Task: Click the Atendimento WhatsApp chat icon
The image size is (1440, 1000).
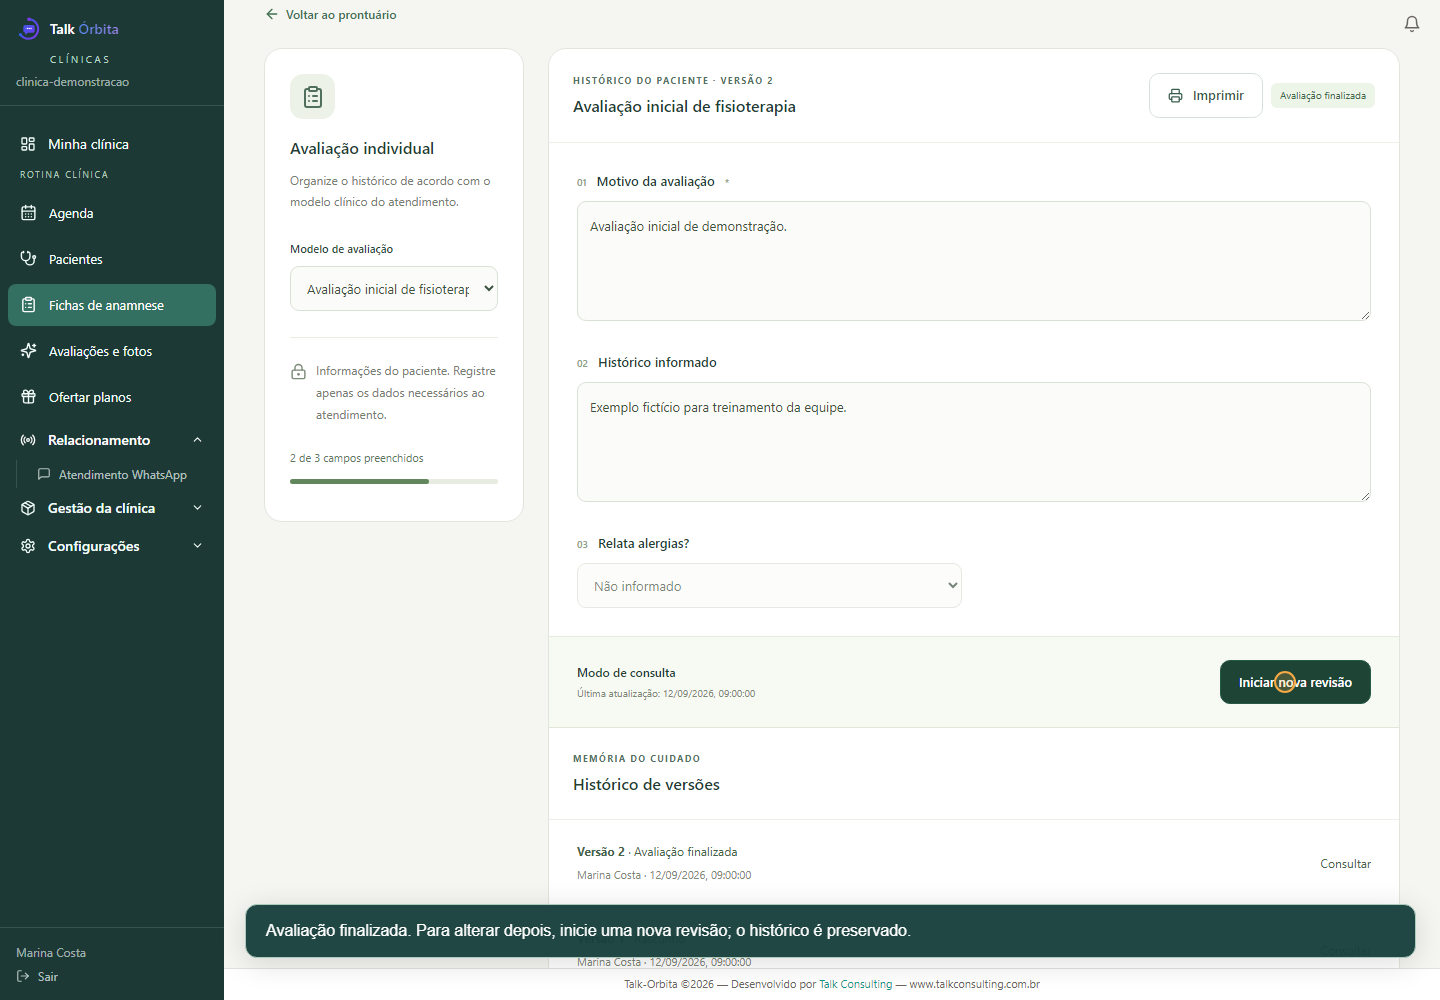Action: 44,474
